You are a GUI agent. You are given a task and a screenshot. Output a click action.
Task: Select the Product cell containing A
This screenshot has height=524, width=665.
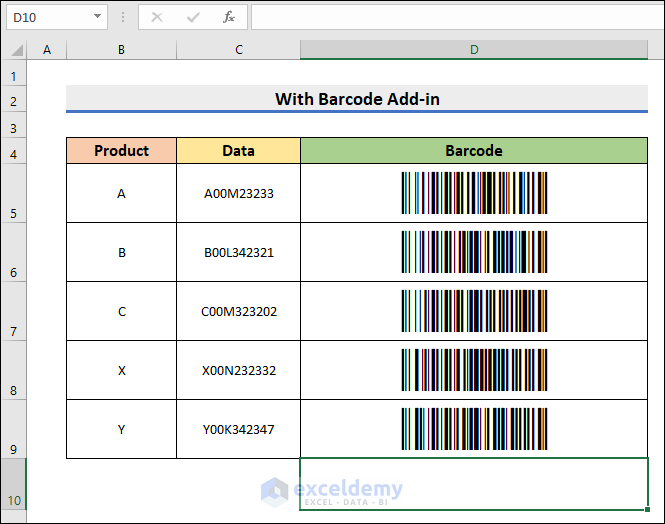coord(121,193)
